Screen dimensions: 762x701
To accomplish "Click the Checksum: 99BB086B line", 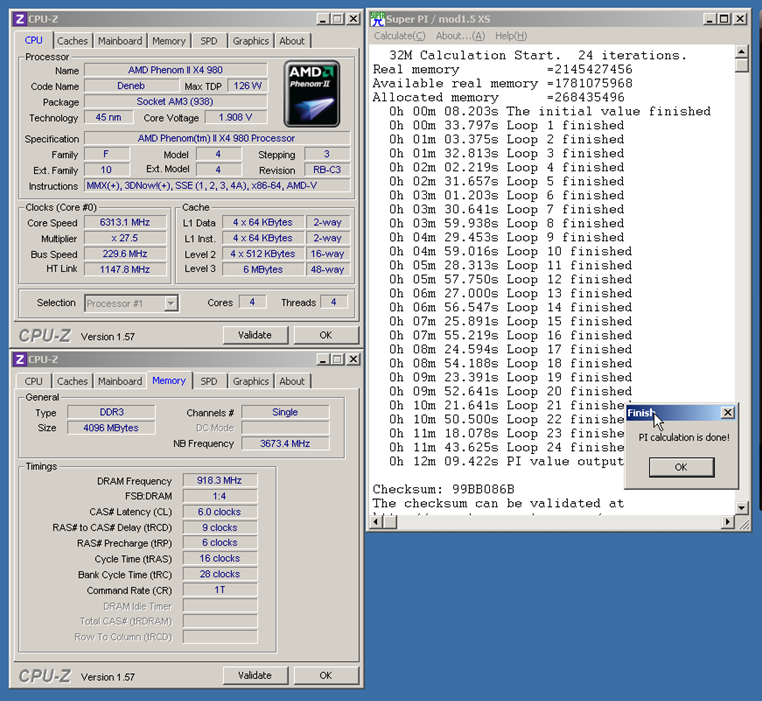I will click(x=443, y=489).
